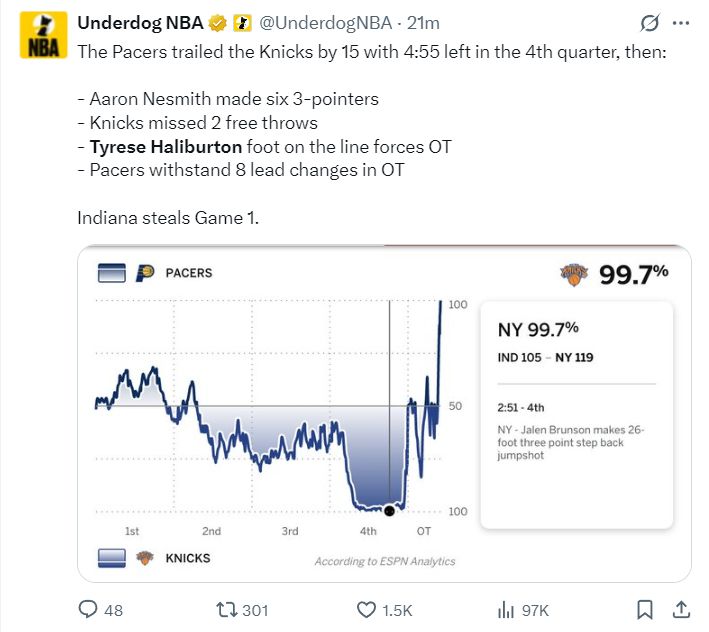Screen dimensions: 709x632
Task: Open the @UnderdogNBA handle link
Action: point(326,23)
